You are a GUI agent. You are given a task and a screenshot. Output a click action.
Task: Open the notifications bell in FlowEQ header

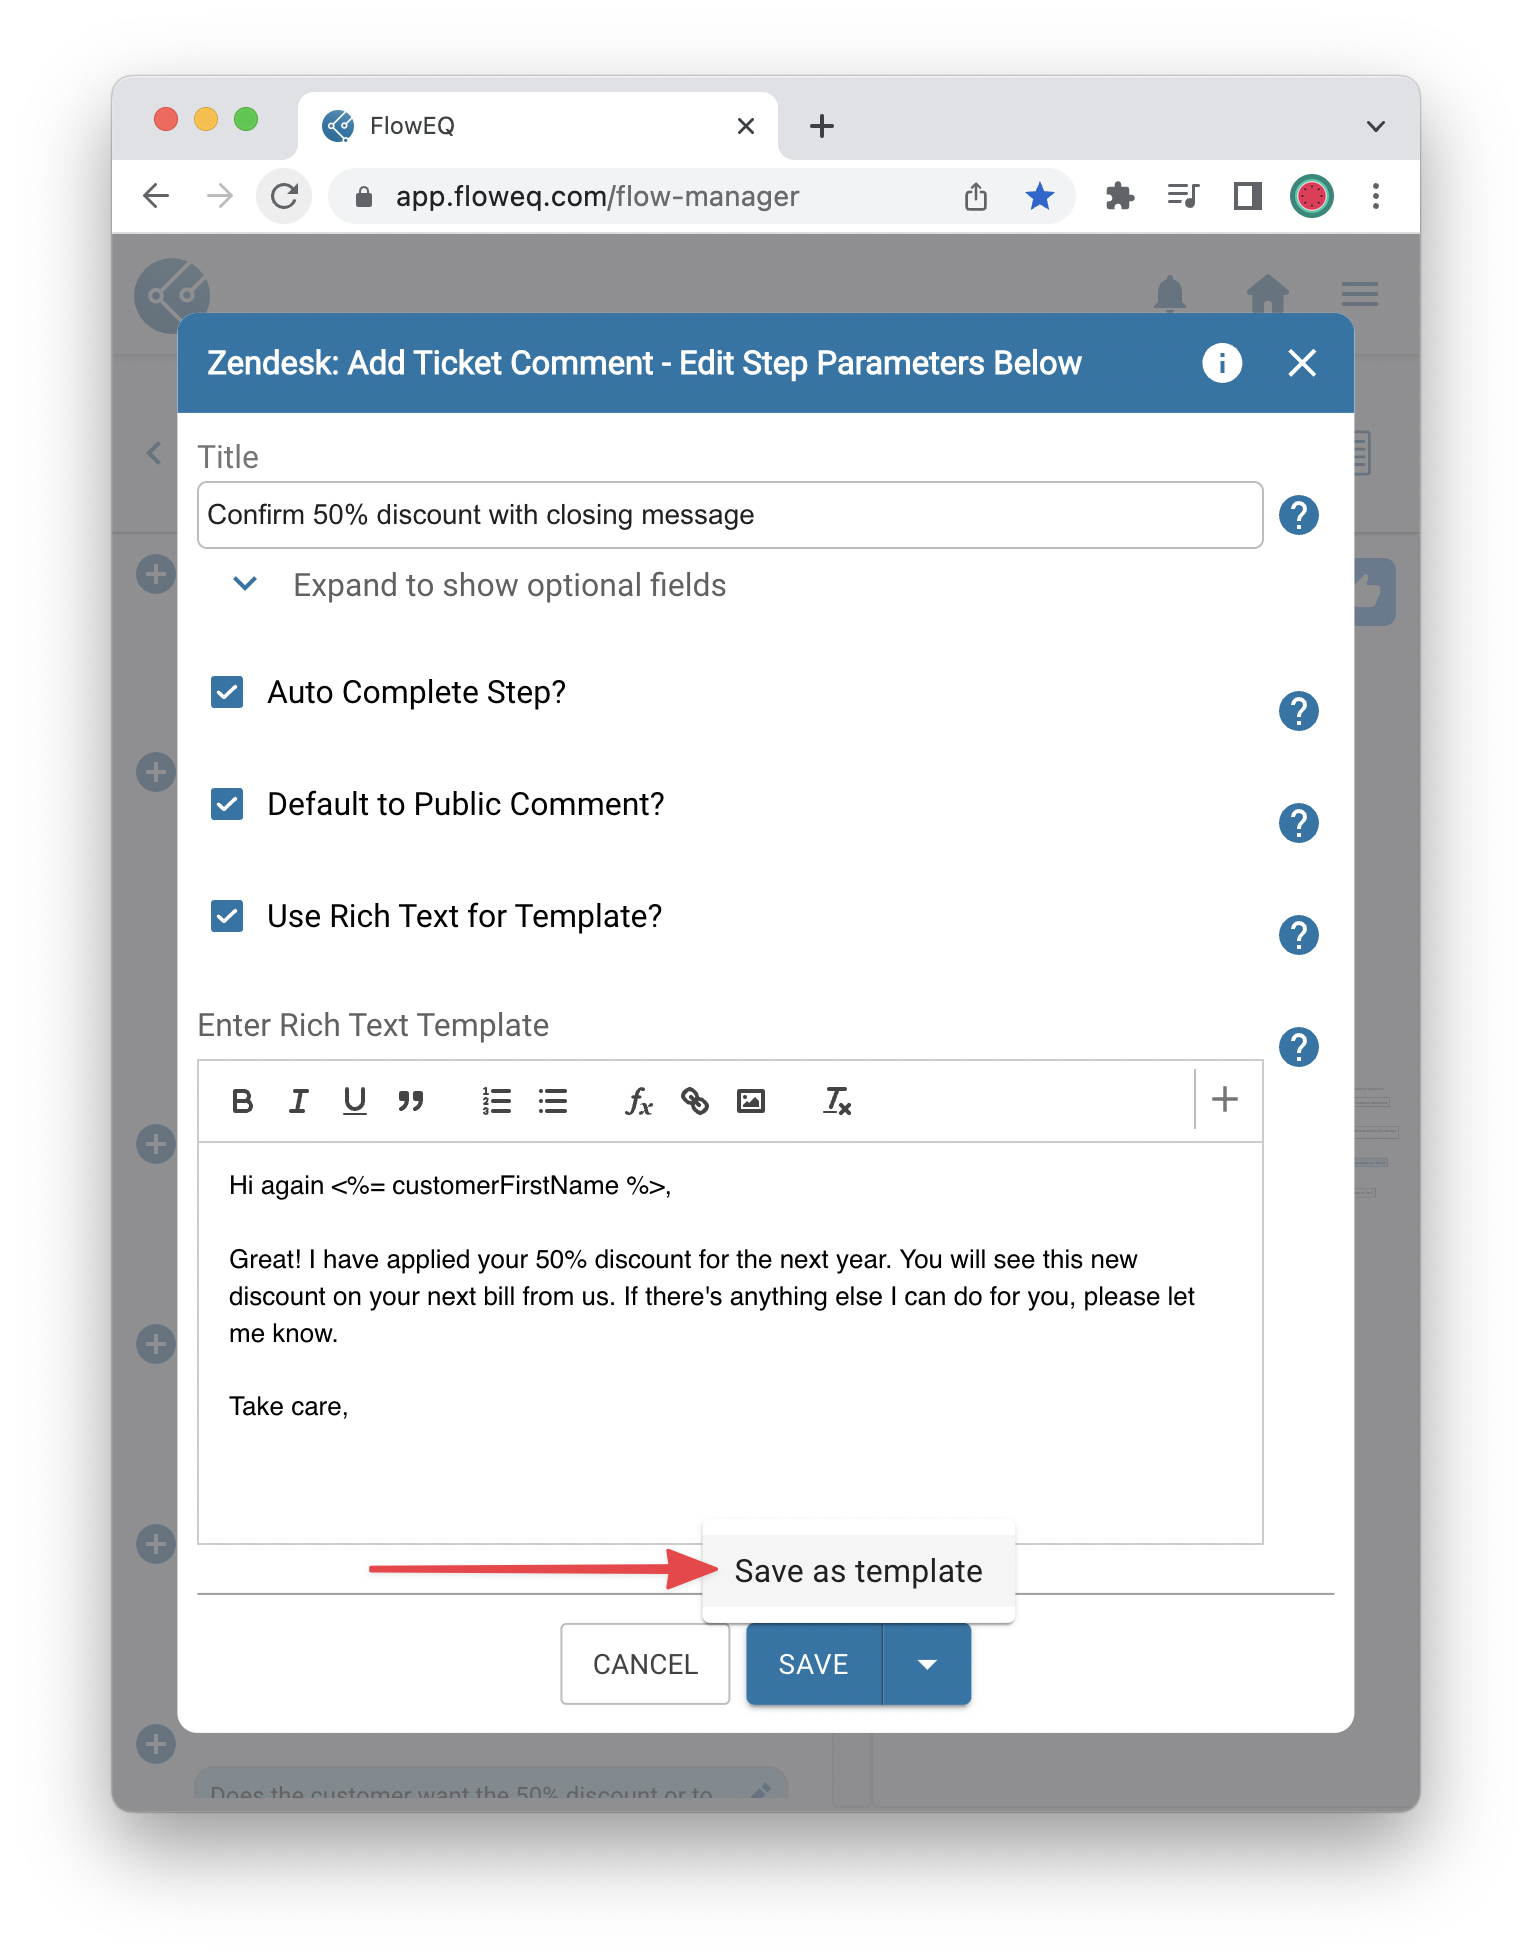click(x=1170, y=294)
